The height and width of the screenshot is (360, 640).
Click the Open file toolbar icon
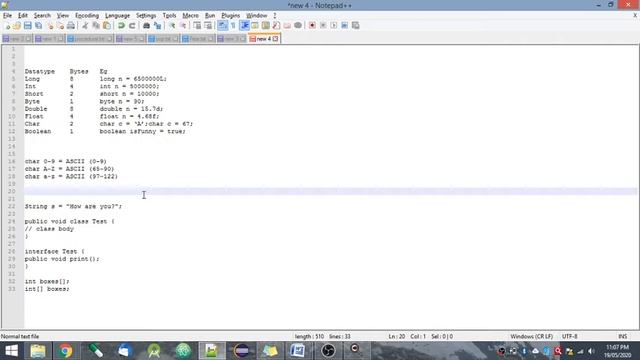coord(17,26)
